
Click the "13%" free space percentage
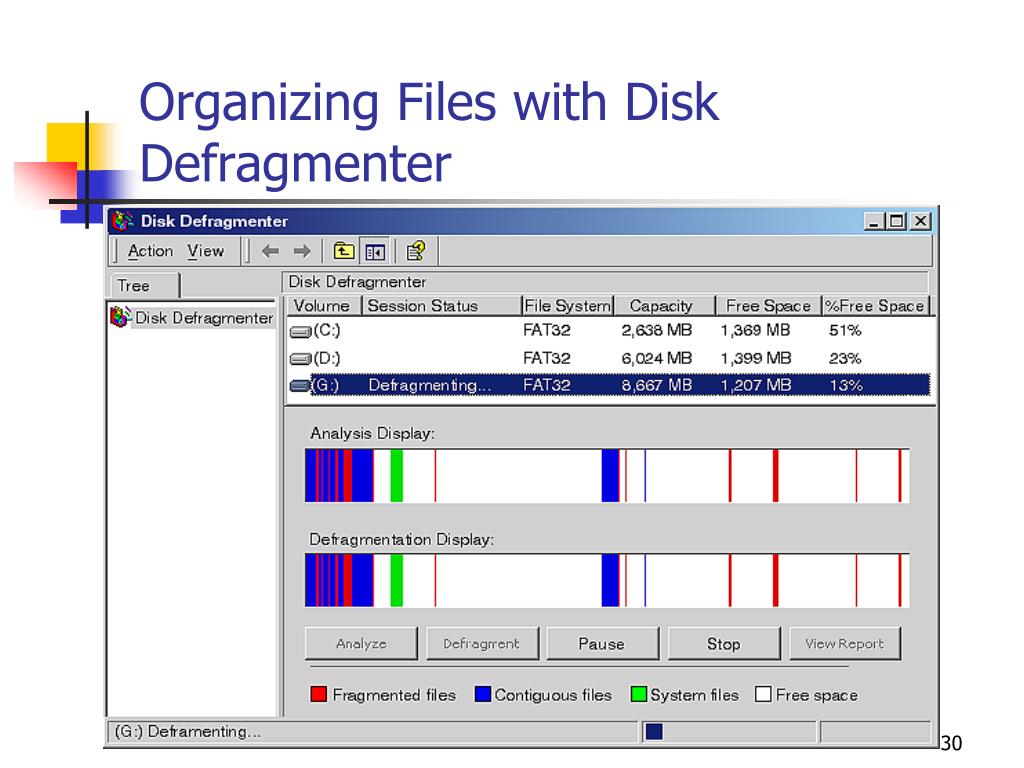(846, 385)
